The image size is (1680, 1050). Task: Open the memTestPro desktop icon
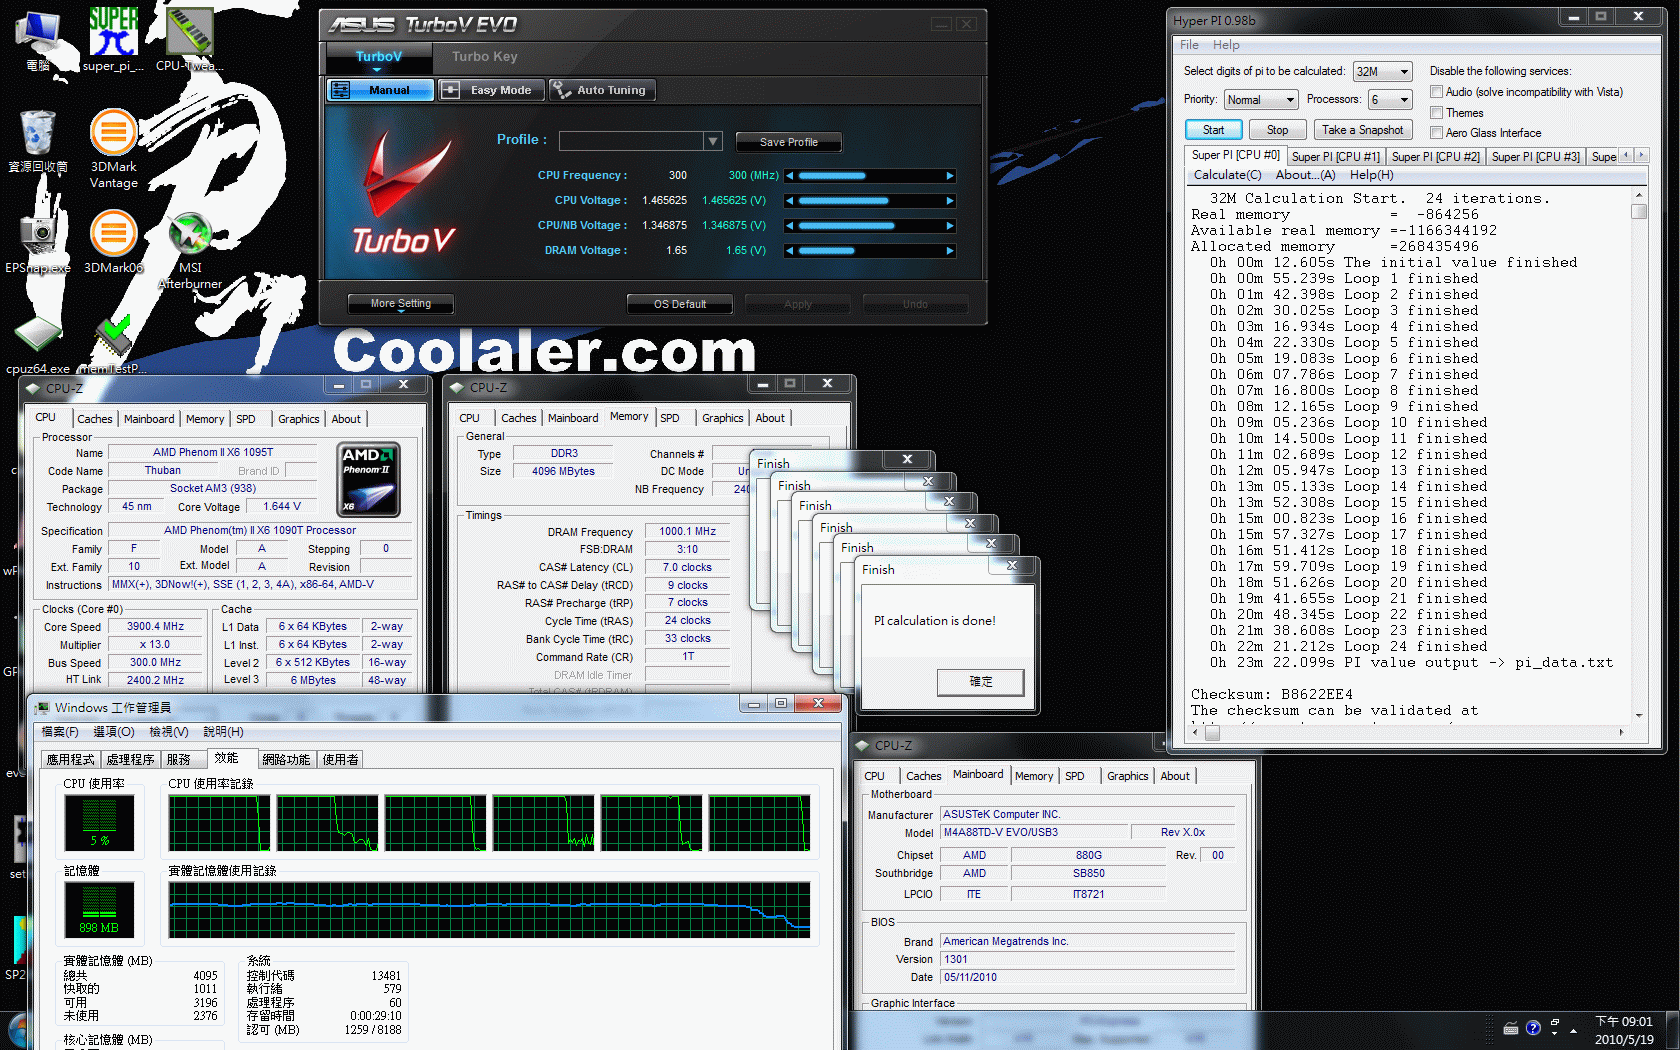click(113, 344)
